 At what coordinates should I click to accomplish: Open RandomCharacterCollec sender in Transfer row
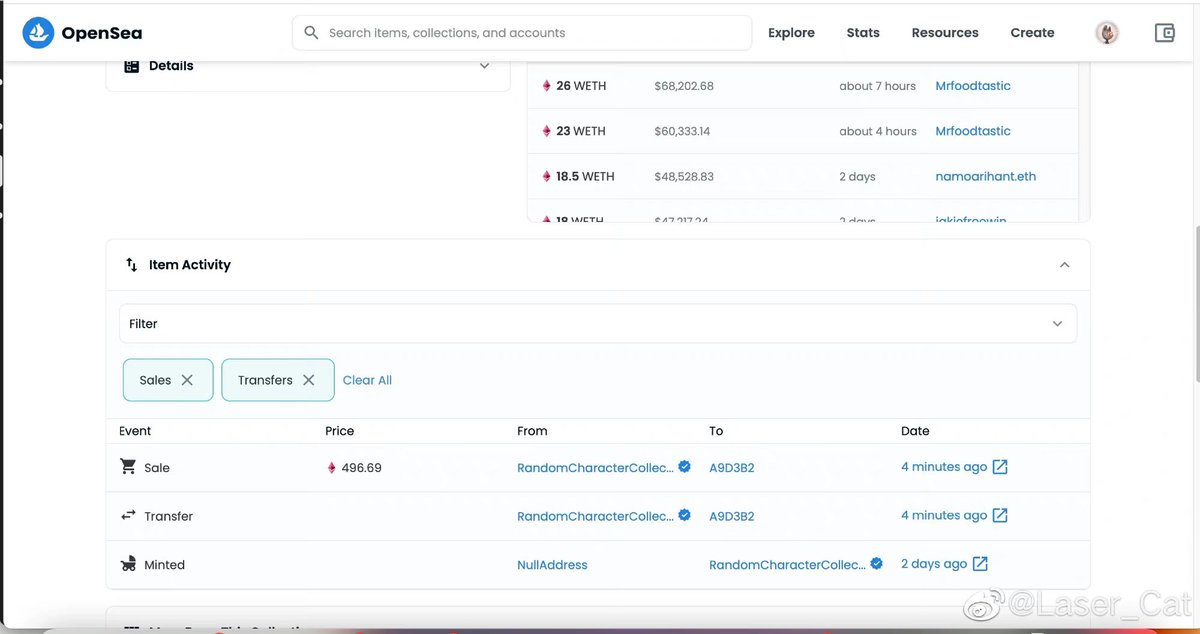click(x=595, y=517)
